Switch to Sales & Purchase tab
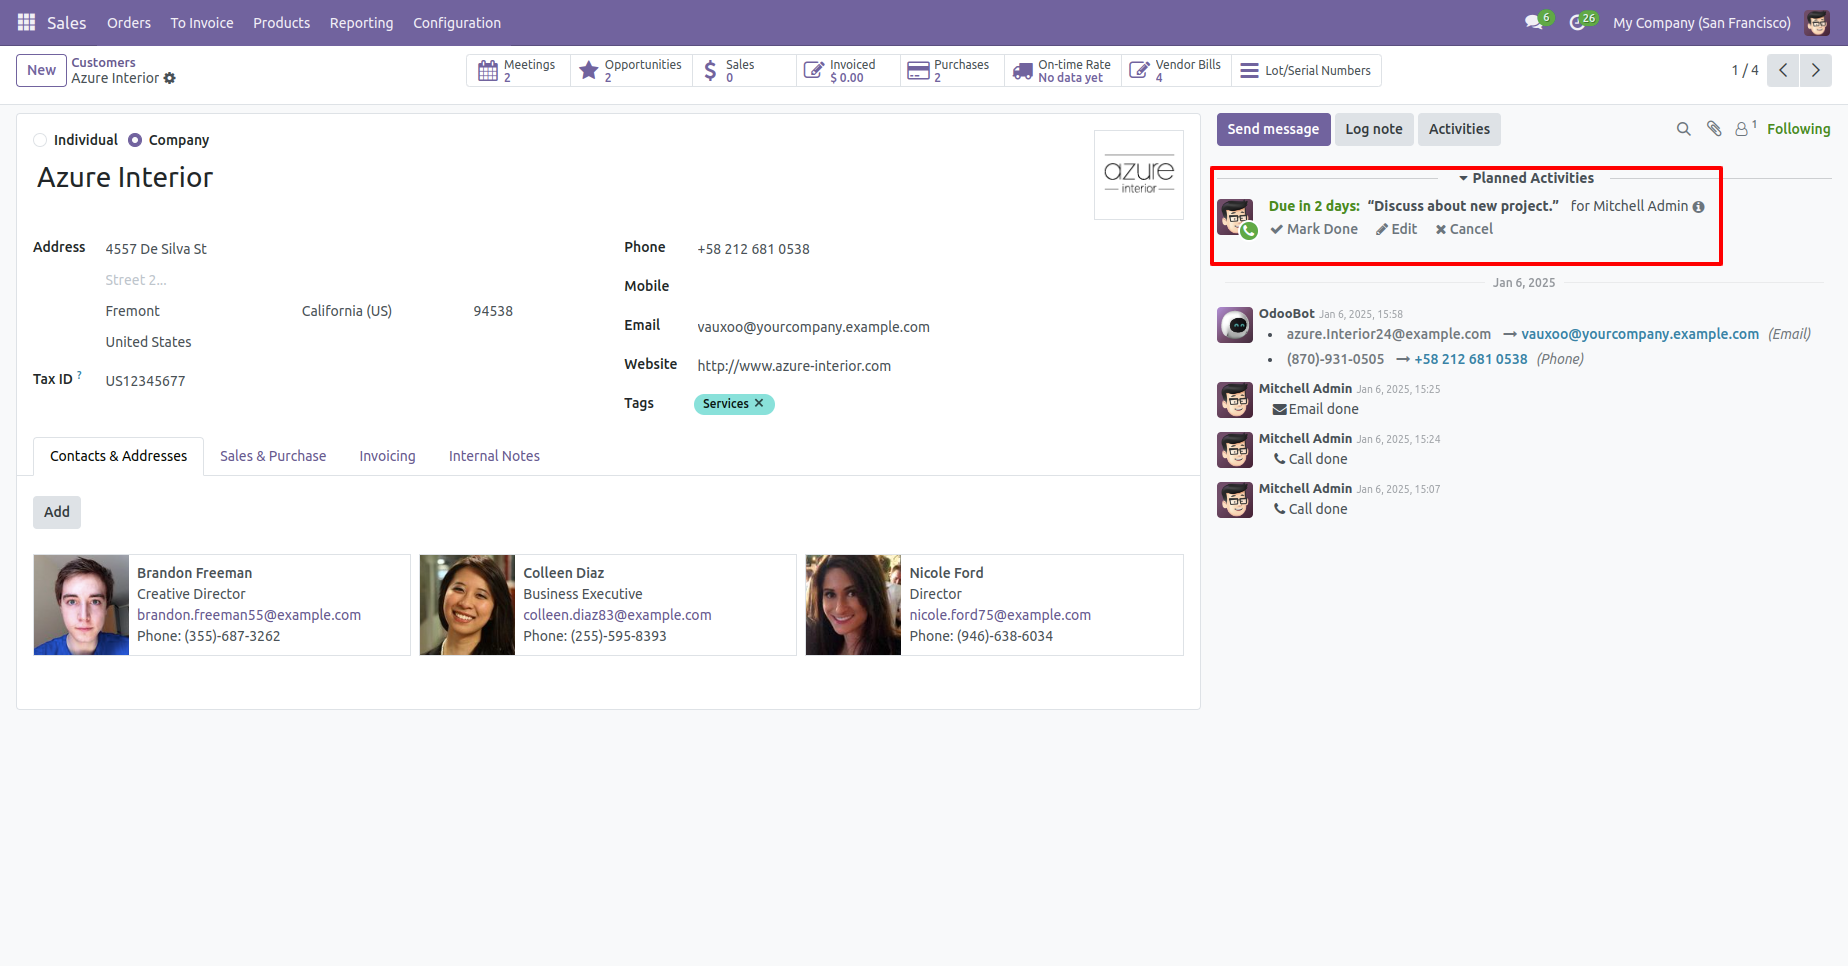The height and width of the screenshot is (966, 1848). pos(273,456)
